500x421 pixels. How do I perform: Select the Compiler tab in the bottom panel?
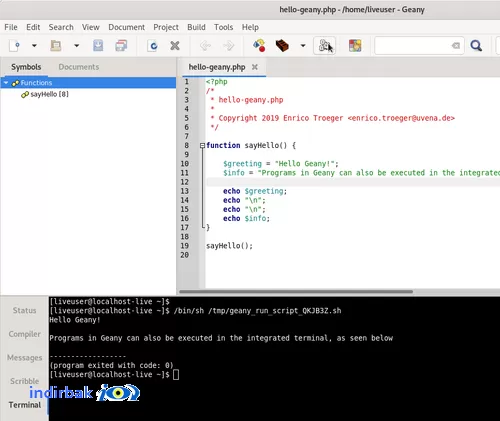[x=25, y=334]
